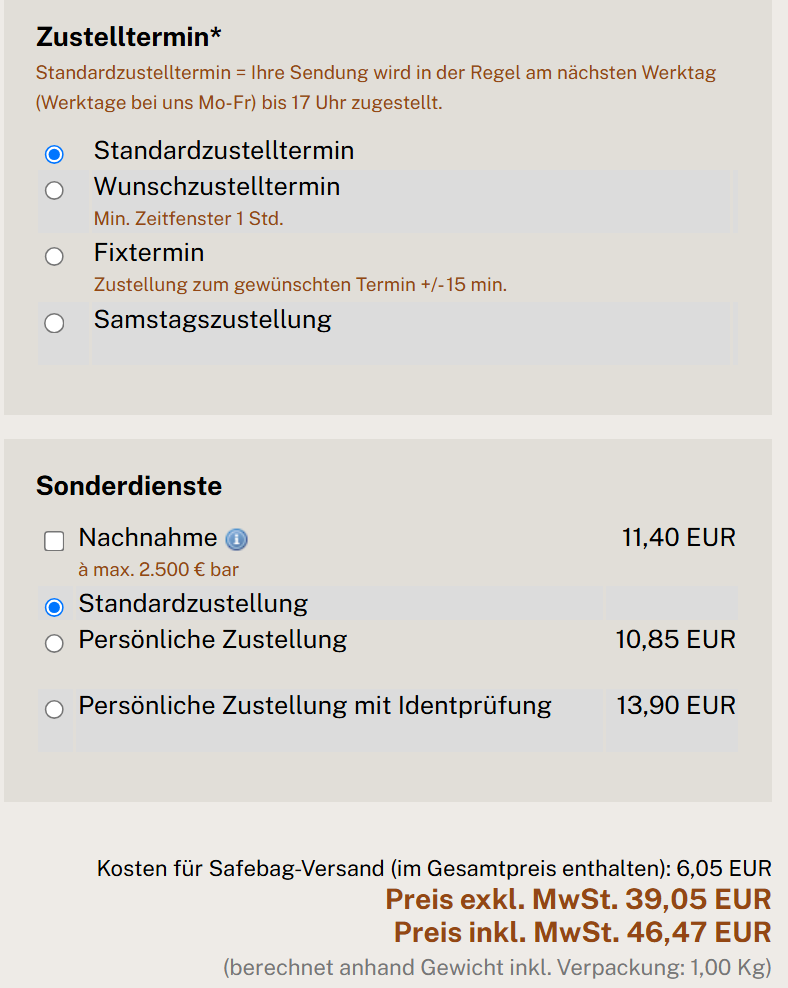788x988 pixels.
Task: Click the 11,40 EUR Nachnahme price
Action: click(x=678, y=538)
